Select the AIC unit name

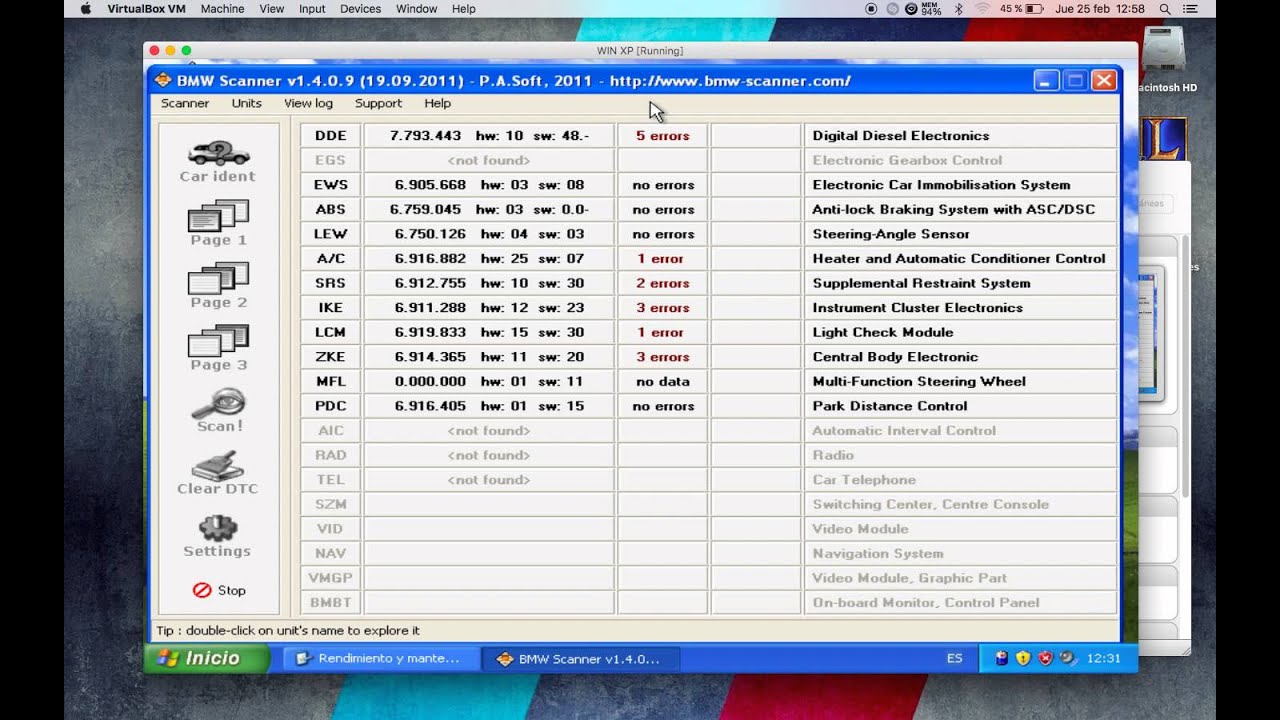click(330, 430)
